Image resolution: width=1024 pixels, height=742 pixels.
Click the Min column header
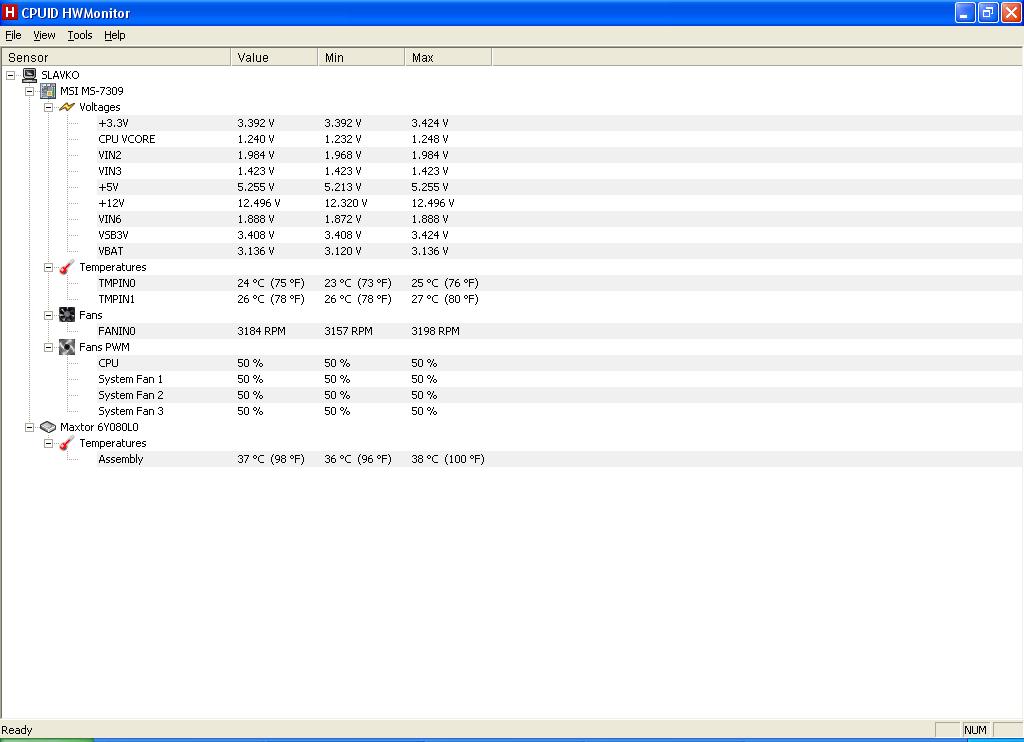361,57
